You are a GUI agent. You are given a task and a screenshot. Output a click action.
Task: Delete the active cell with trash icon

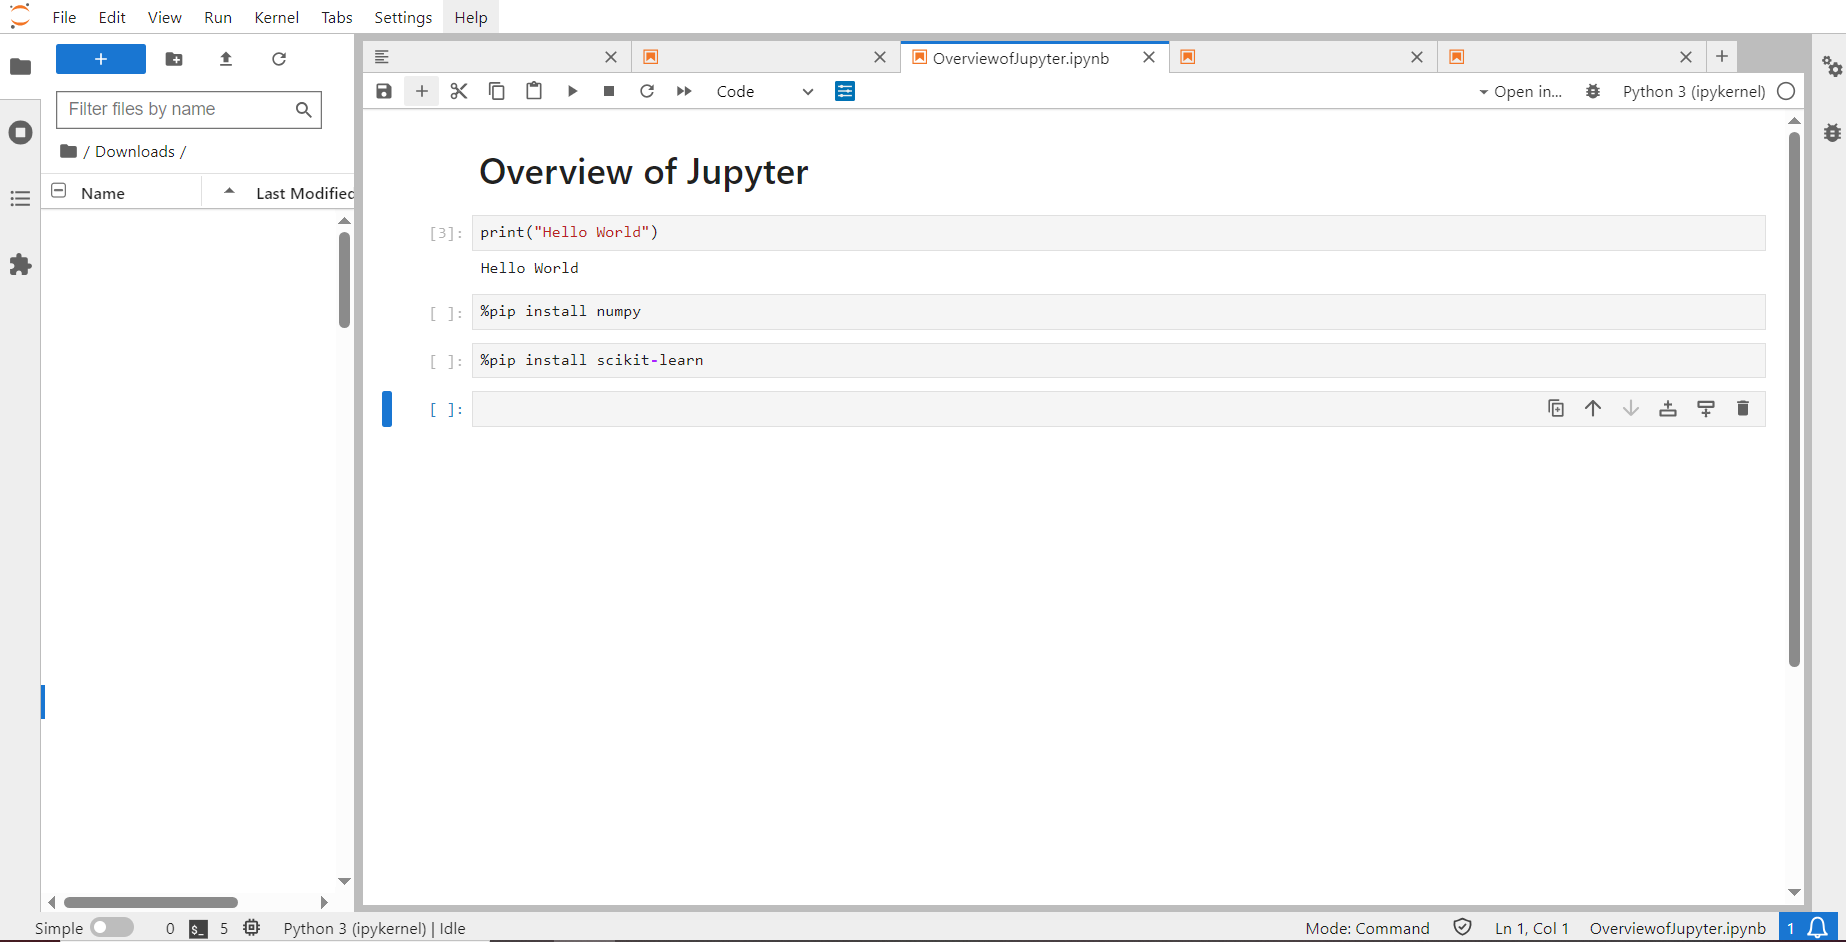click(x=1743, y=408)
